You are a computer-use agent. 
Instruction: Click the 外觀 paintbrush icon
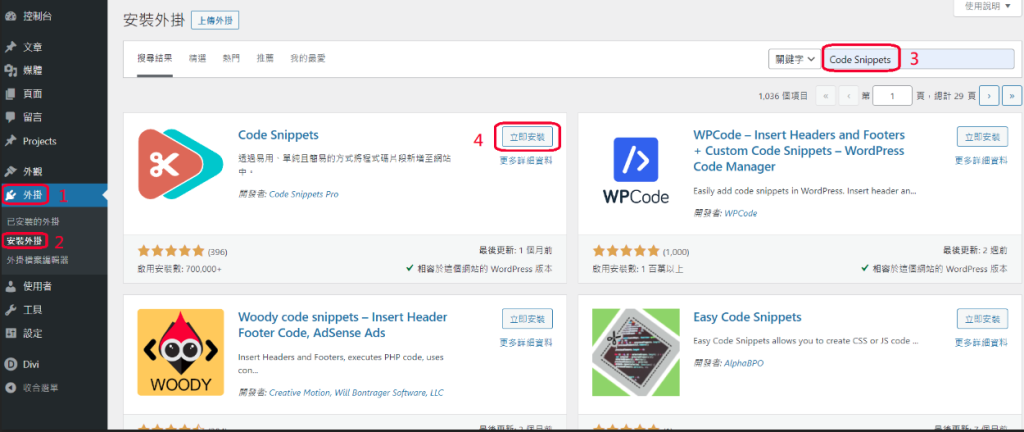point(10,172)
